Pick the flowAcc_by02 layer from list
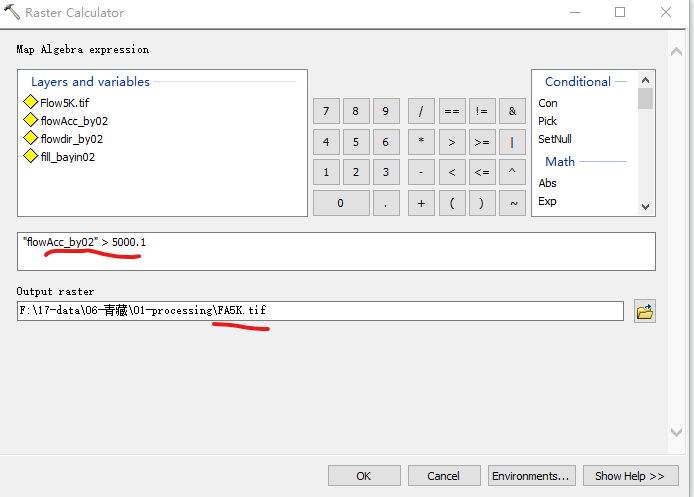Image resolution: width=694 pixels, height=497 pixels. coord(74,121)
